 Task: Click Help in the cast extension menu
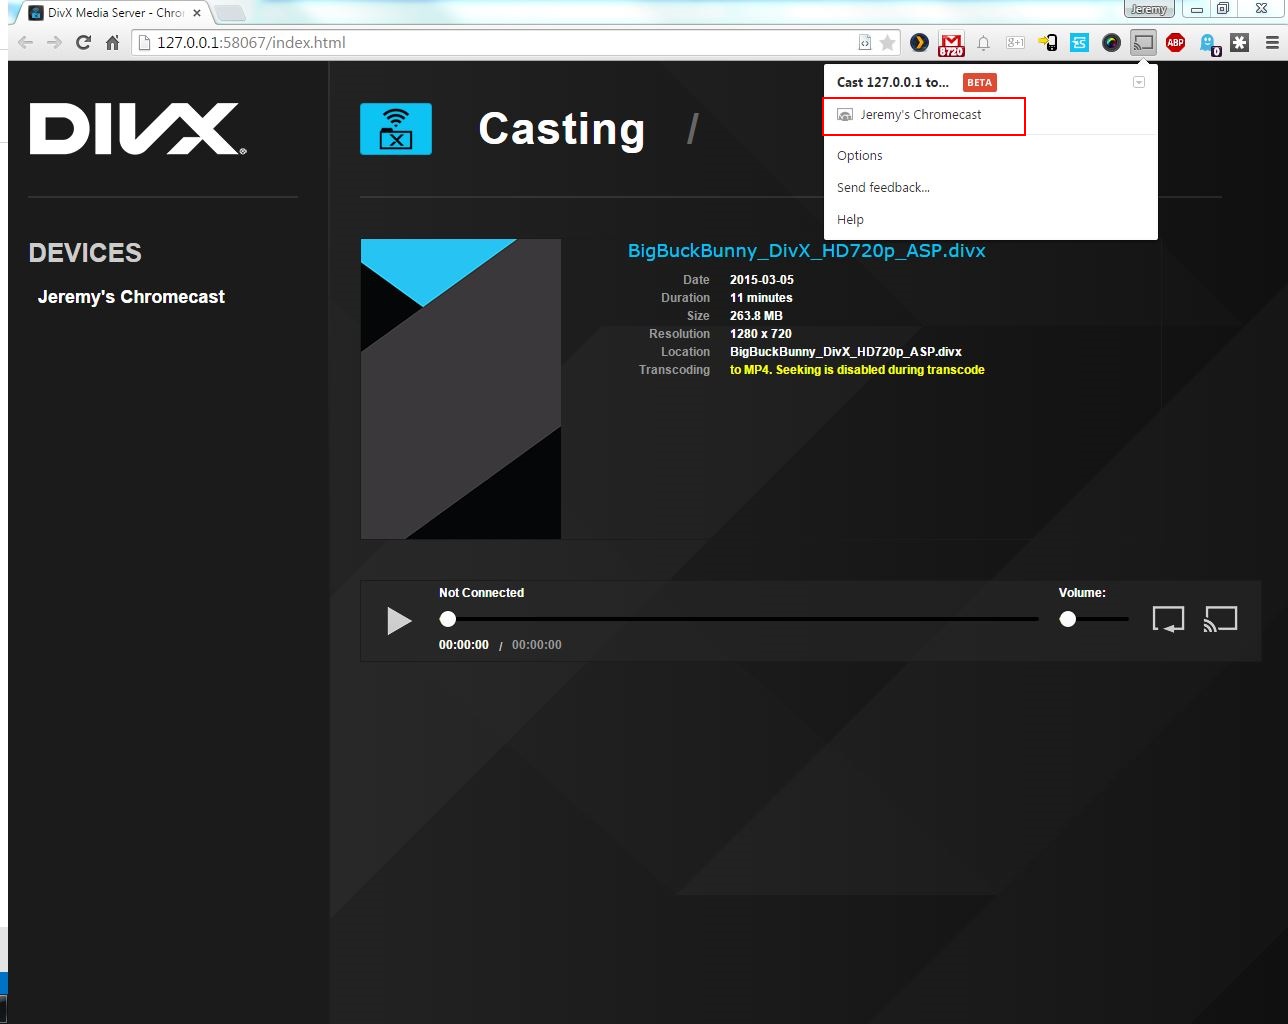(x=850, y=219)
